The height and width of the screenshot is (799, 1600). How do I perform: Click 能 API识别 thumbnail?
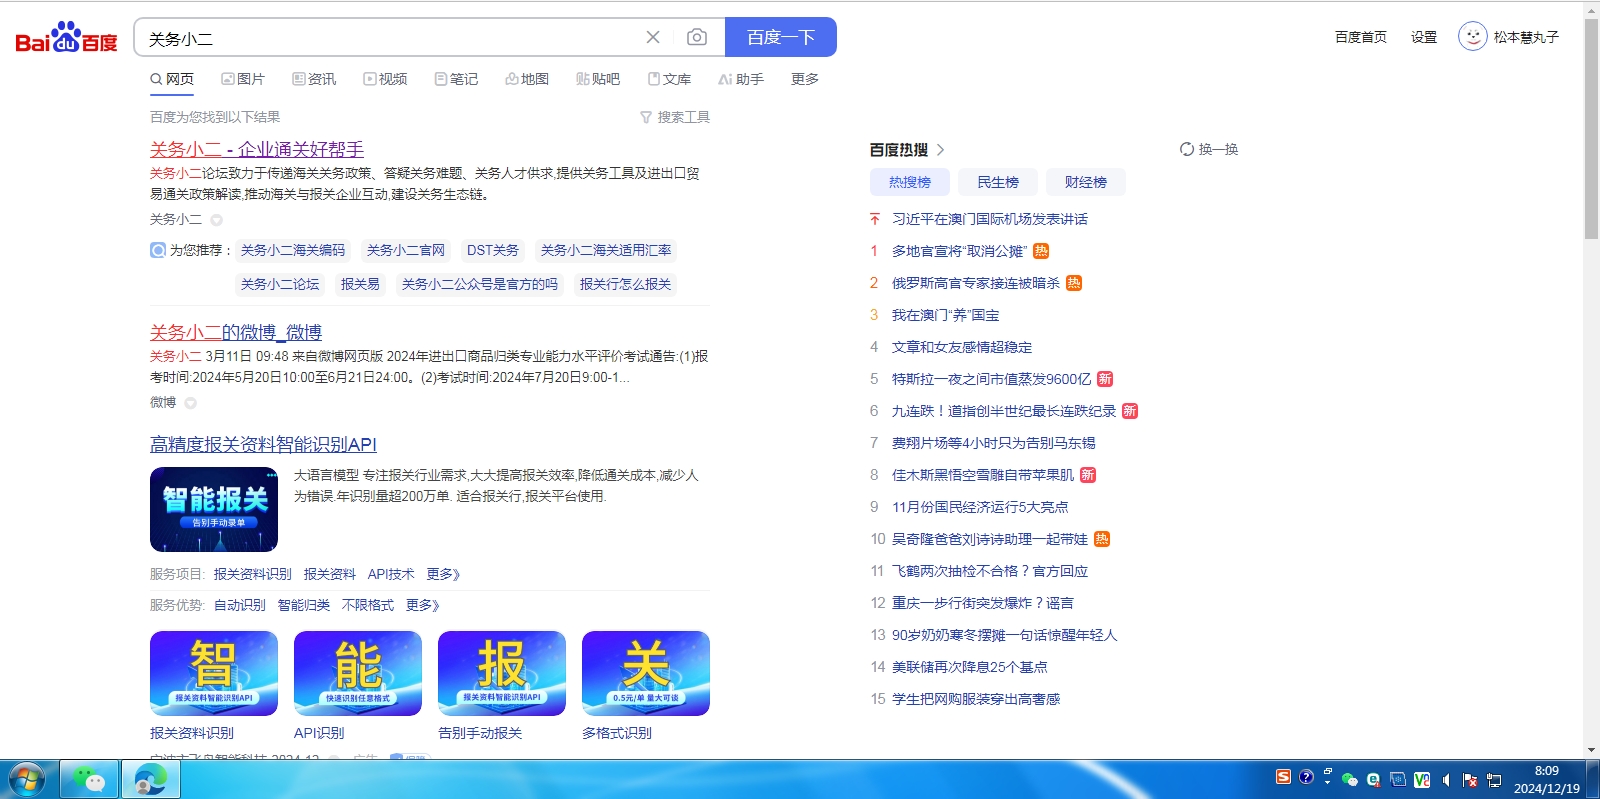358,673
